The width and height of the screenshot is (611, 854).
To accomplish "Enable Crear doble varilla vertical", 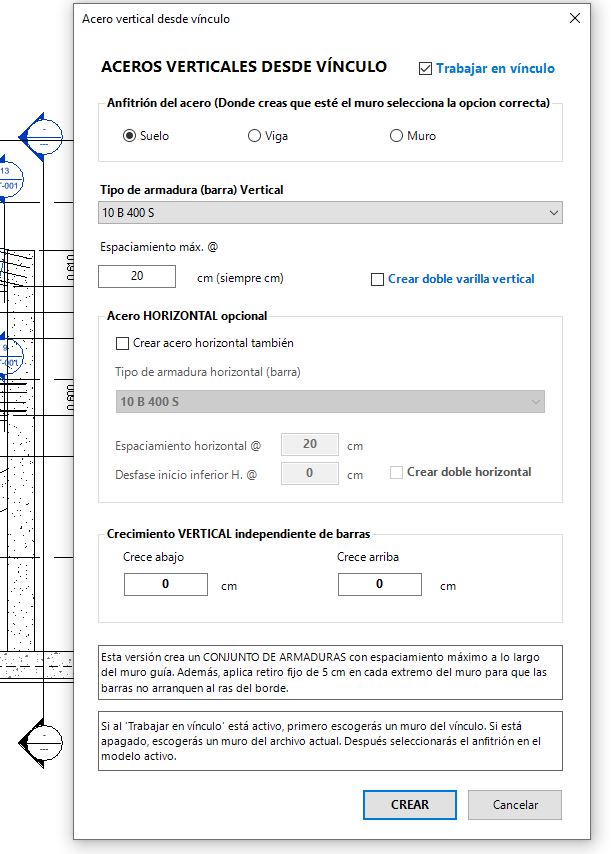I will (x=377, y=279).
